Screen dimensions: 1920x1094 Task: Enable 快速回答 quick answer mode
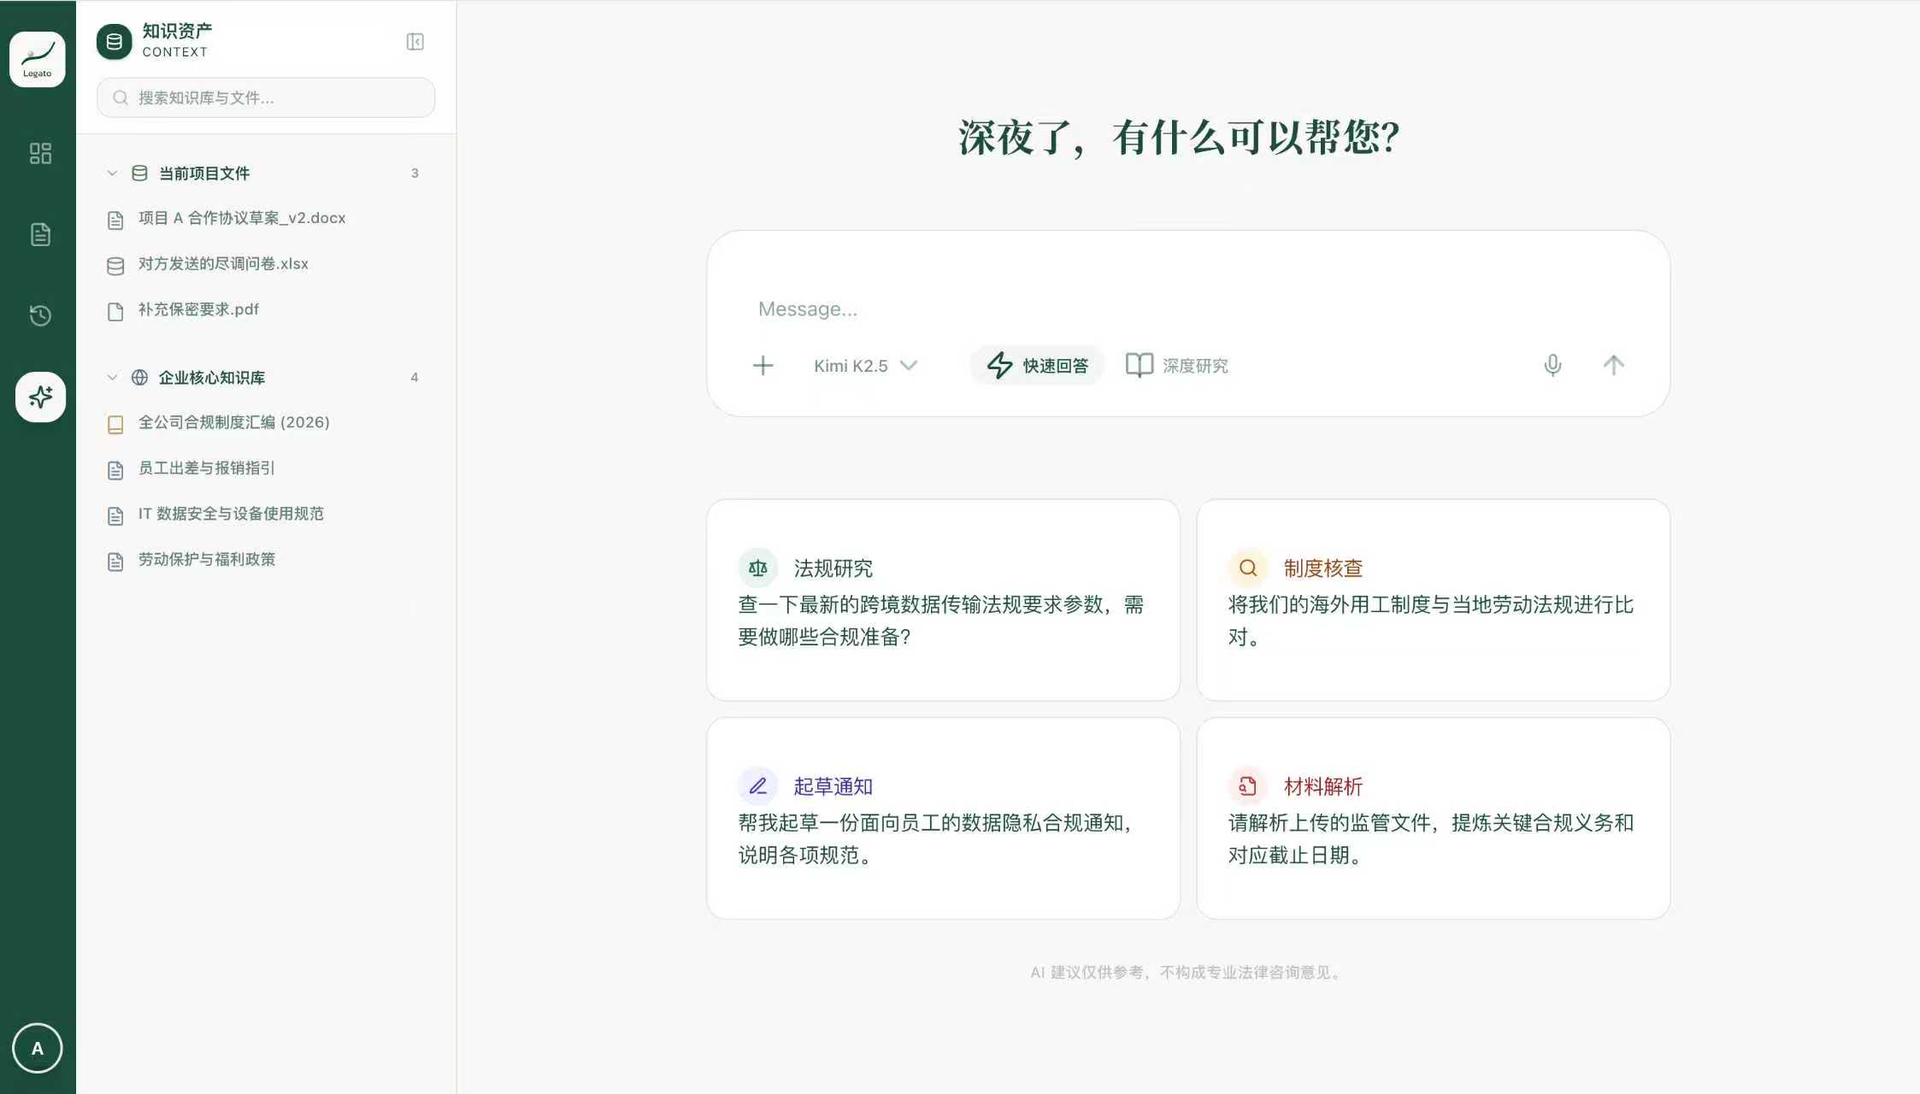(x=1037, y=366)
